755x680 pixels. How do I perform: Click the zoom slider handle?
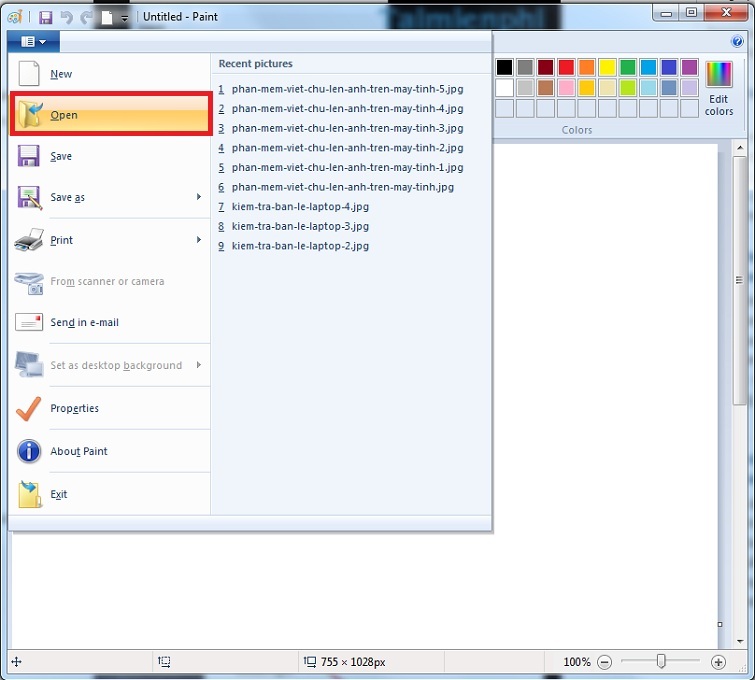[661, 661]
